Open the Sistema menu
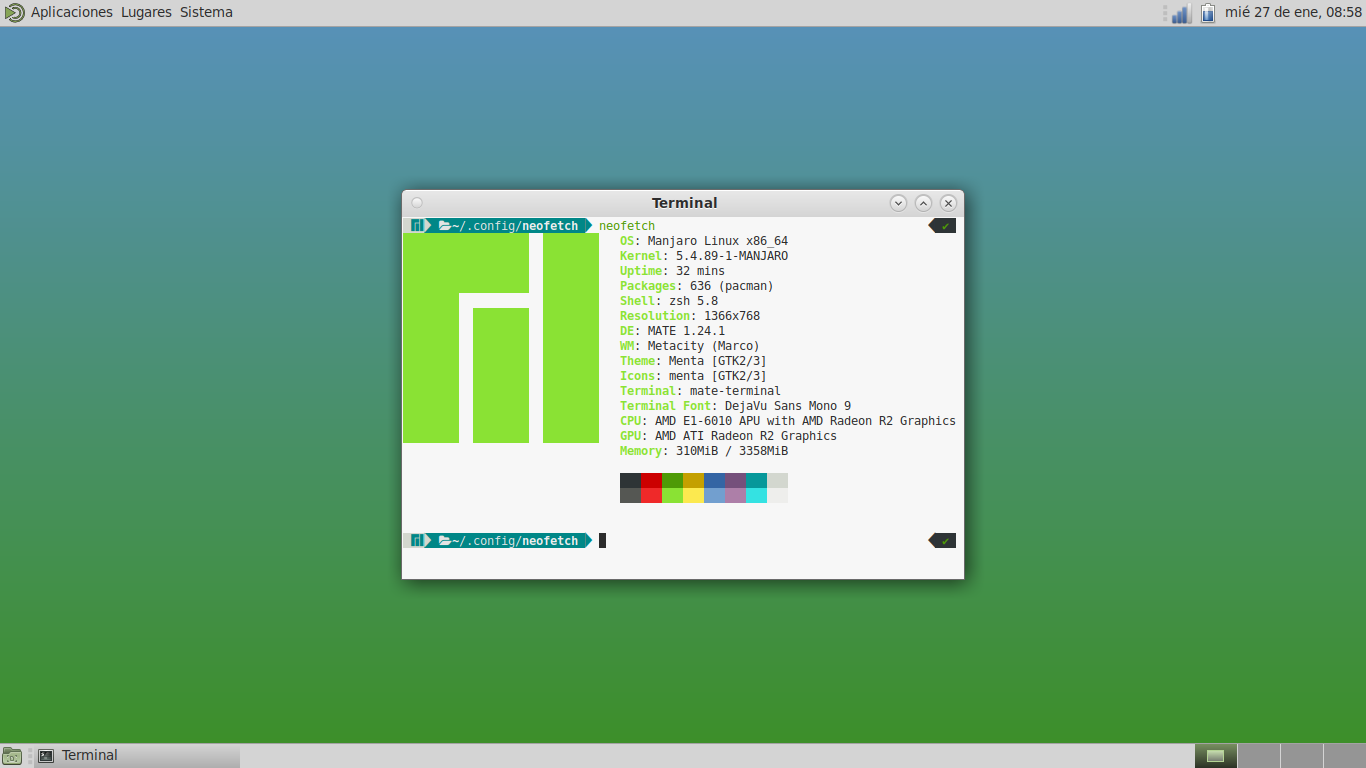Image resolution: width=1366 pixels, height=768 pixels. pos(206,13)
